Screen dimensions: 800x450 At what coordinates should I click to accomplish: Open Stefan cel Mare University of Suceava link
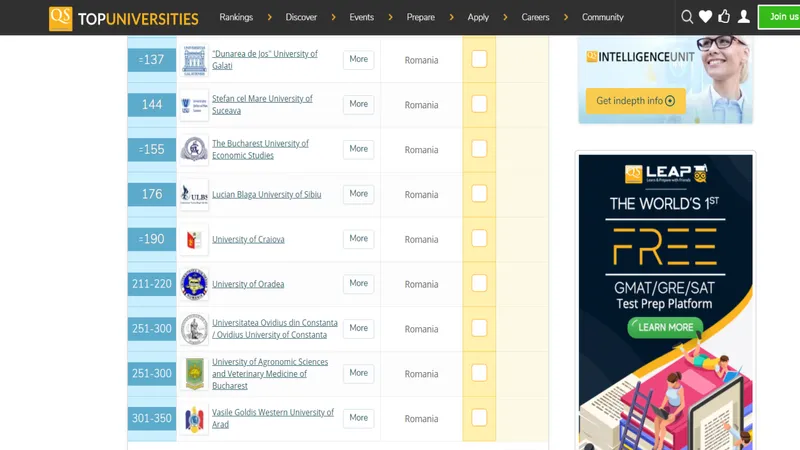coord(262,105)
